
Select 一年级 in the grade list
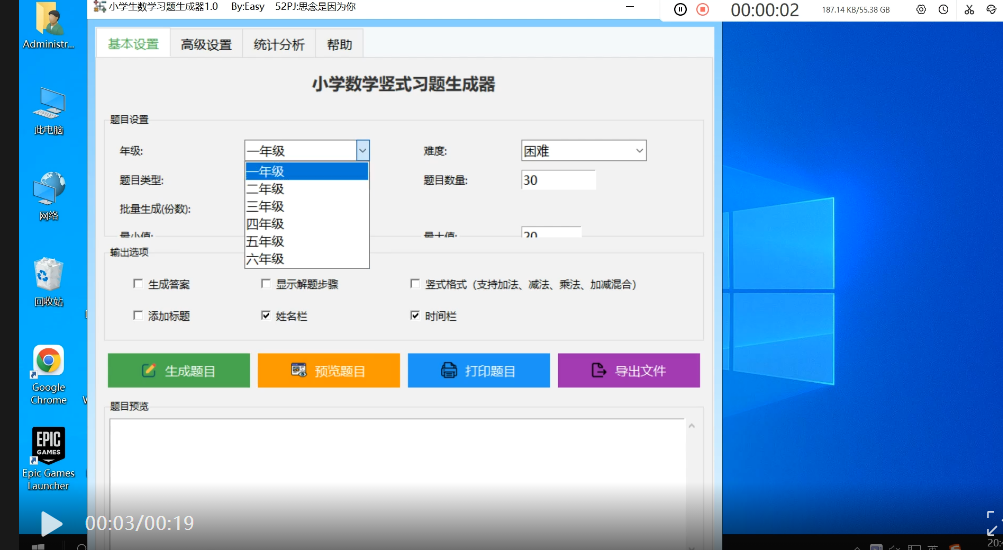307,171
